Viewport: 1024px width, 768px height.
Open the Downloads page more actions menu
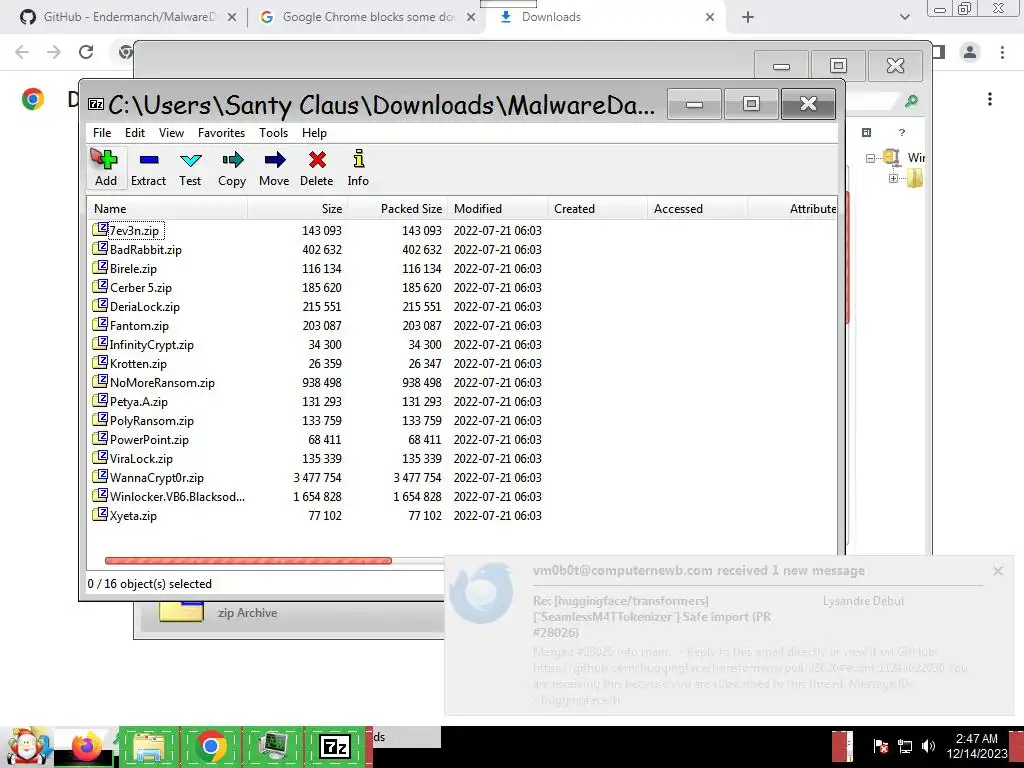coord(990,99)
